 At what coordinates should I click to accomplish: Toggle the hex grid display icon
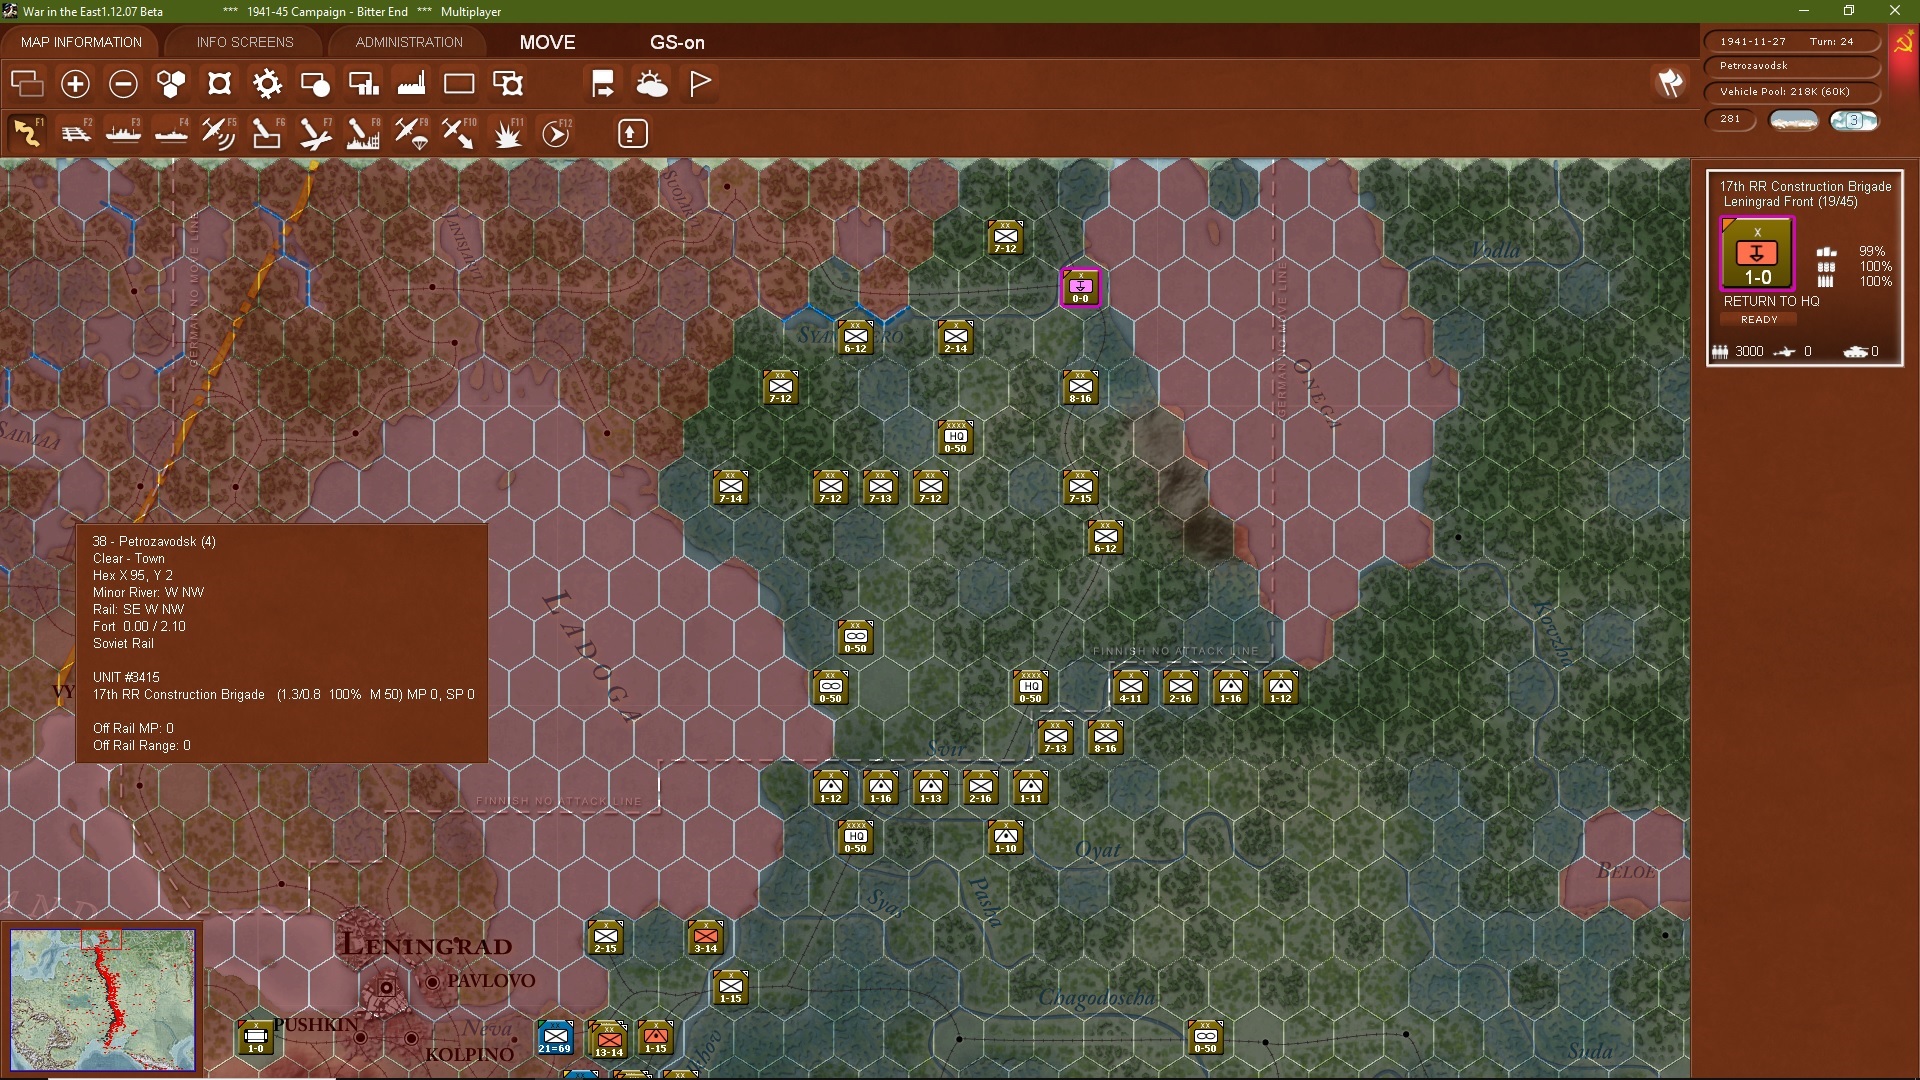point(171,84)
